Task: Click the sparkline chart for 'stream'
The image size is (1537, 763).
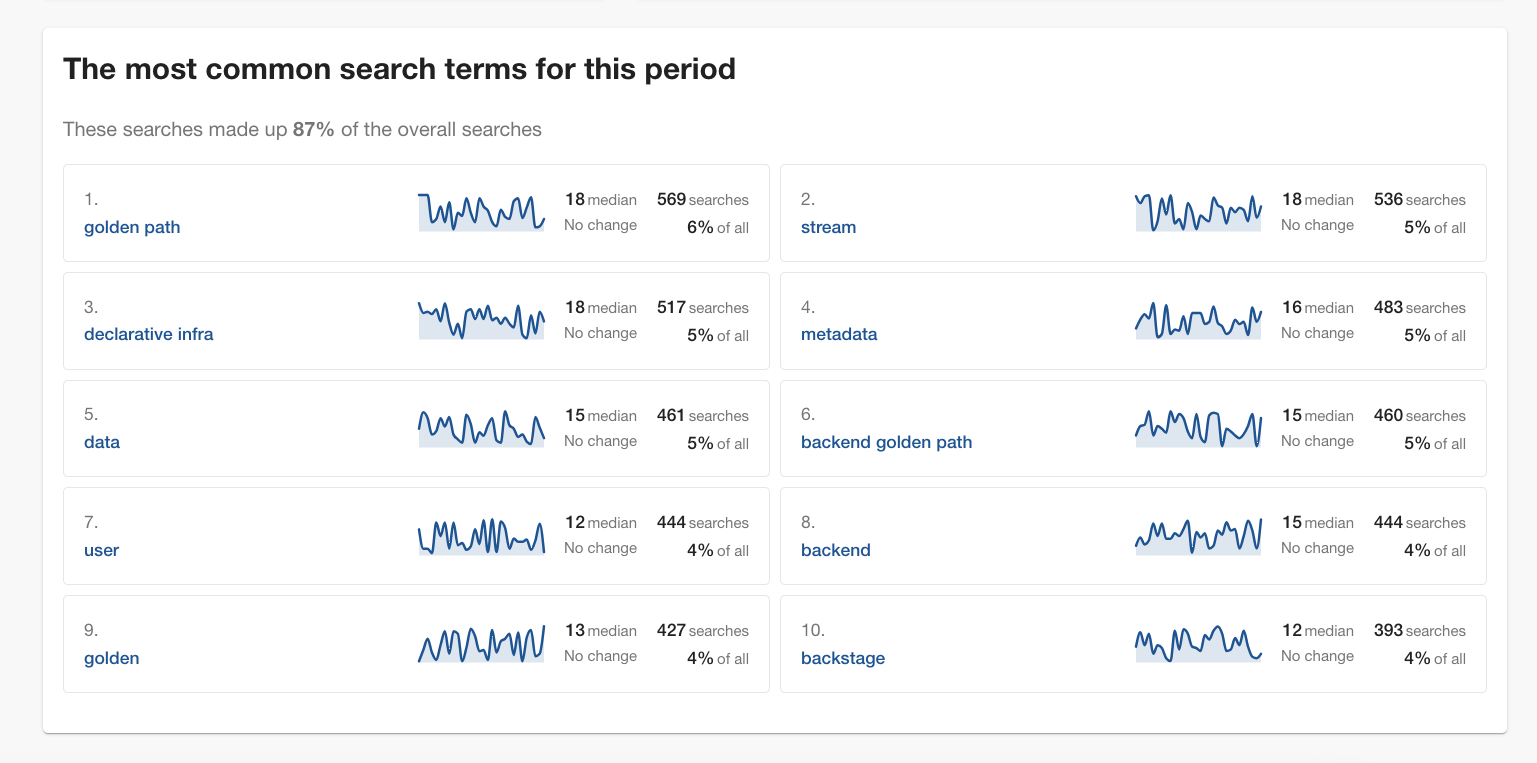Action: pos(1198,212)
